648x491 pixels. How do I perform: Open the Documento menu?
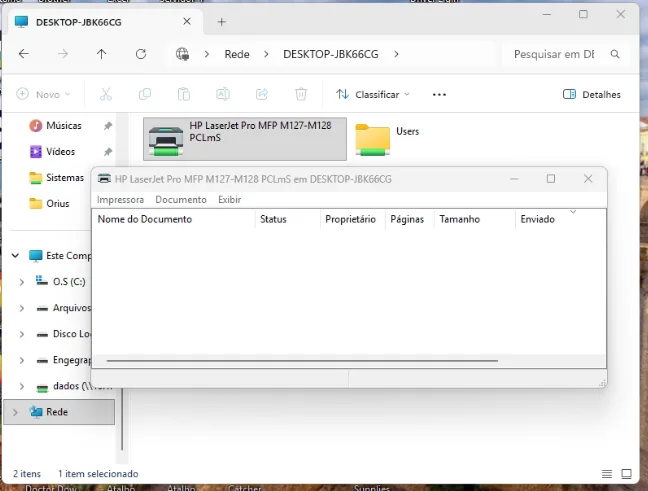point(181,200)
